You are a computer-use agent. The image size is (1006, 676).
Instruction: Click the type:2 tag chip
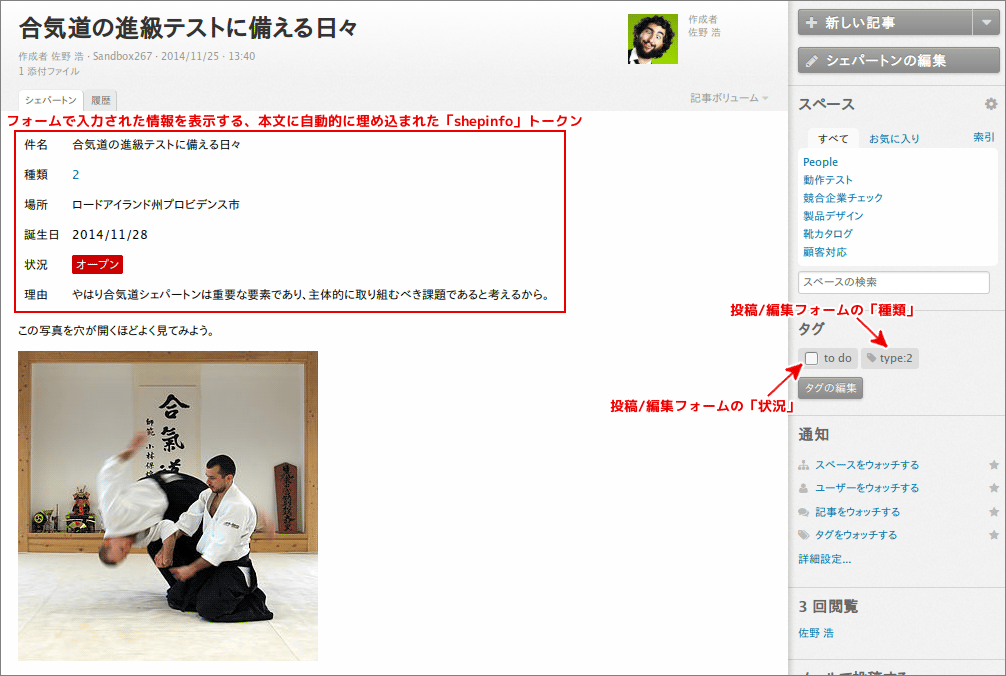point(889,358)
